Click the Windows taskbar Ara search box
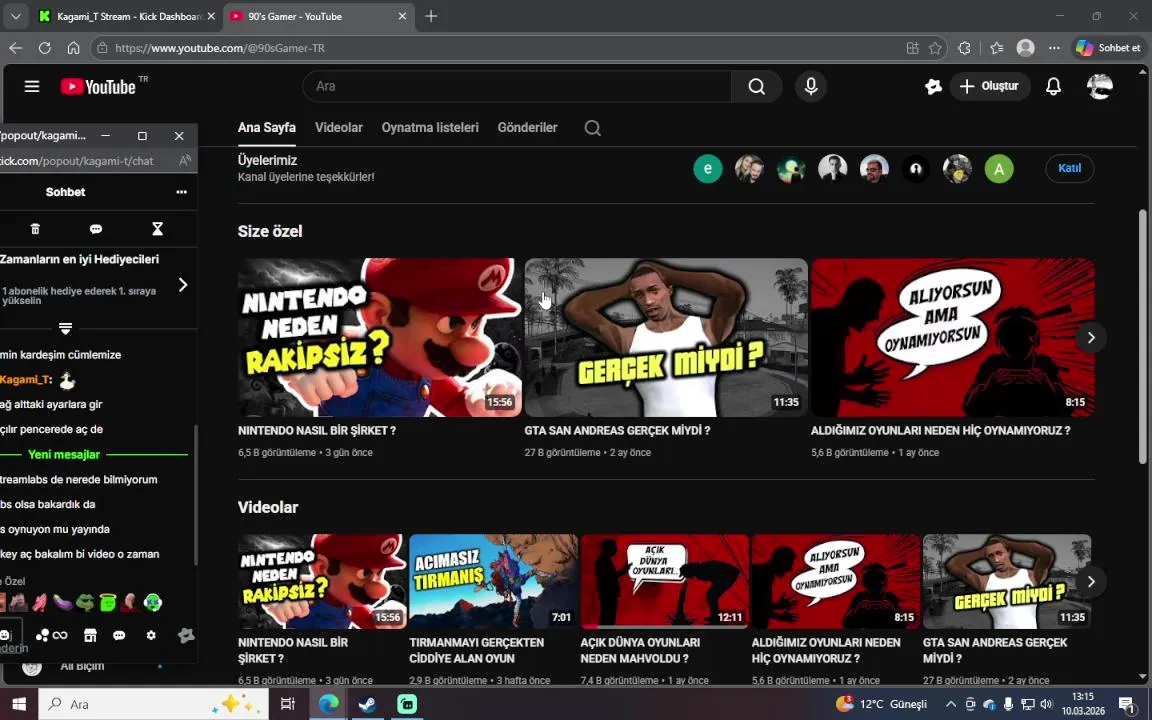Image resolution: width=1152 pixels, height=720 pixels. coord(152,704)
